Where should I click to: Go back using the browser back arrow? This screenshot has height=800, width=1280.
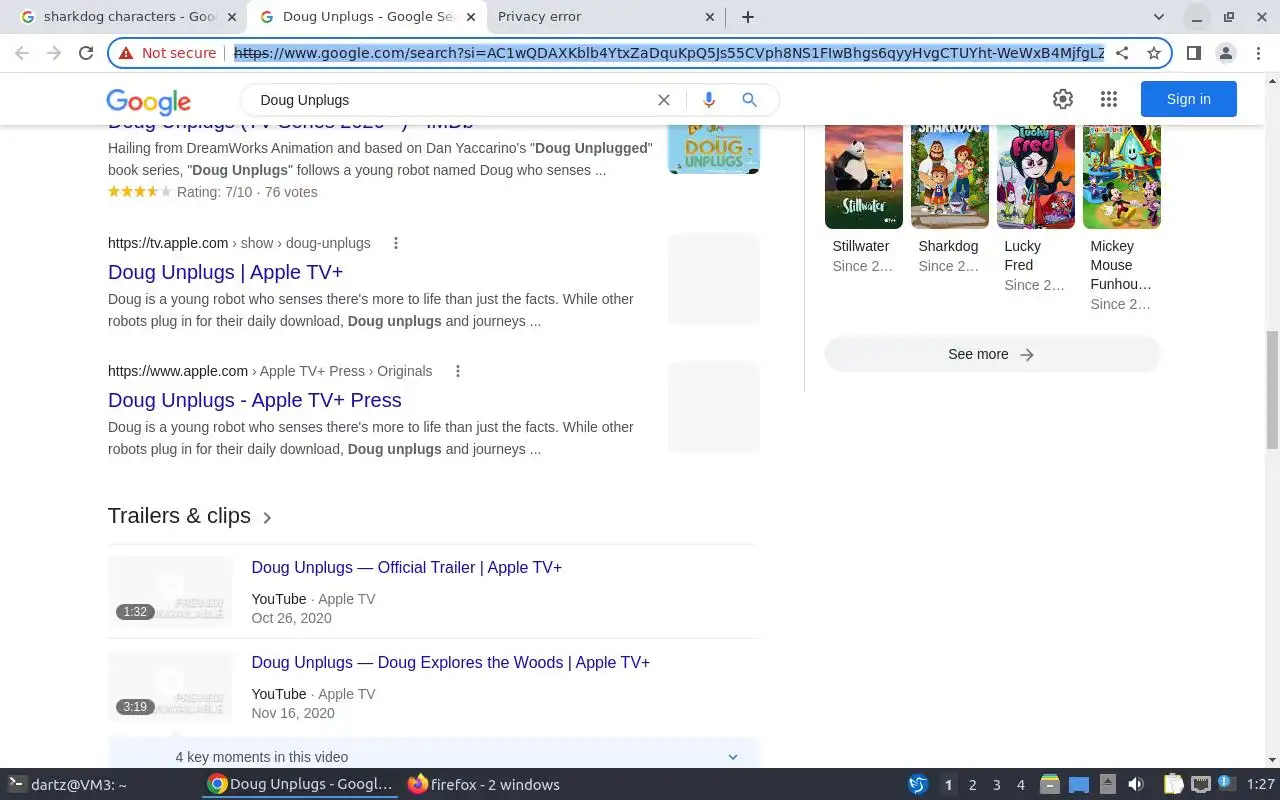pos(22,53)
